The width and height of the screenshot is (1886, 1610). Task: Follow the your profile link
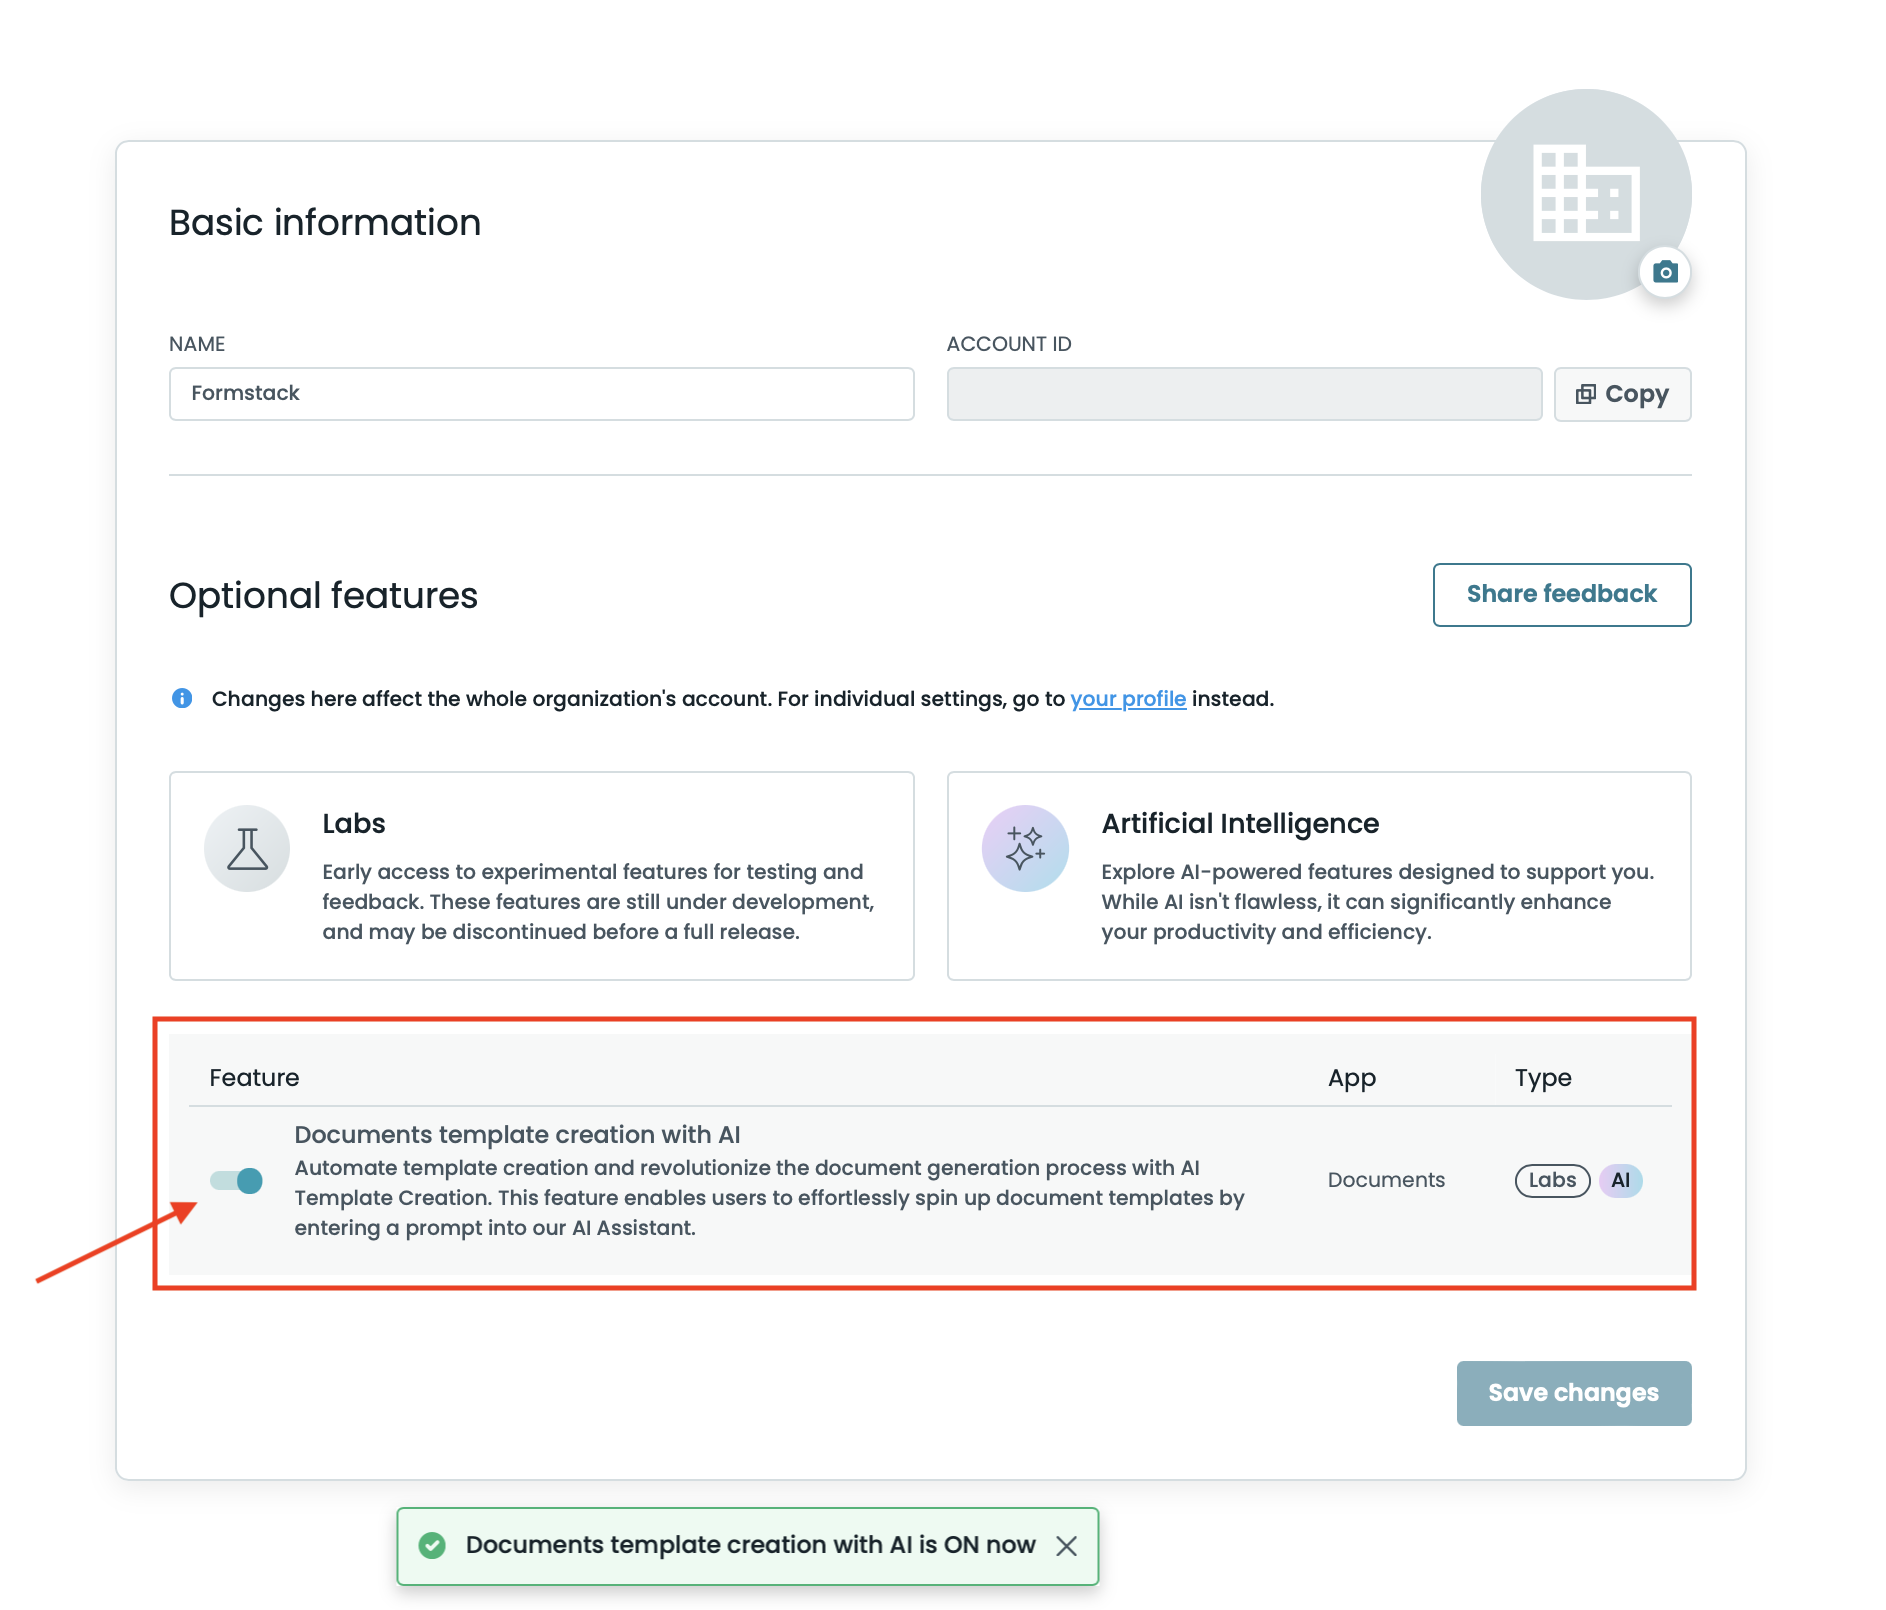(1128, 698)
